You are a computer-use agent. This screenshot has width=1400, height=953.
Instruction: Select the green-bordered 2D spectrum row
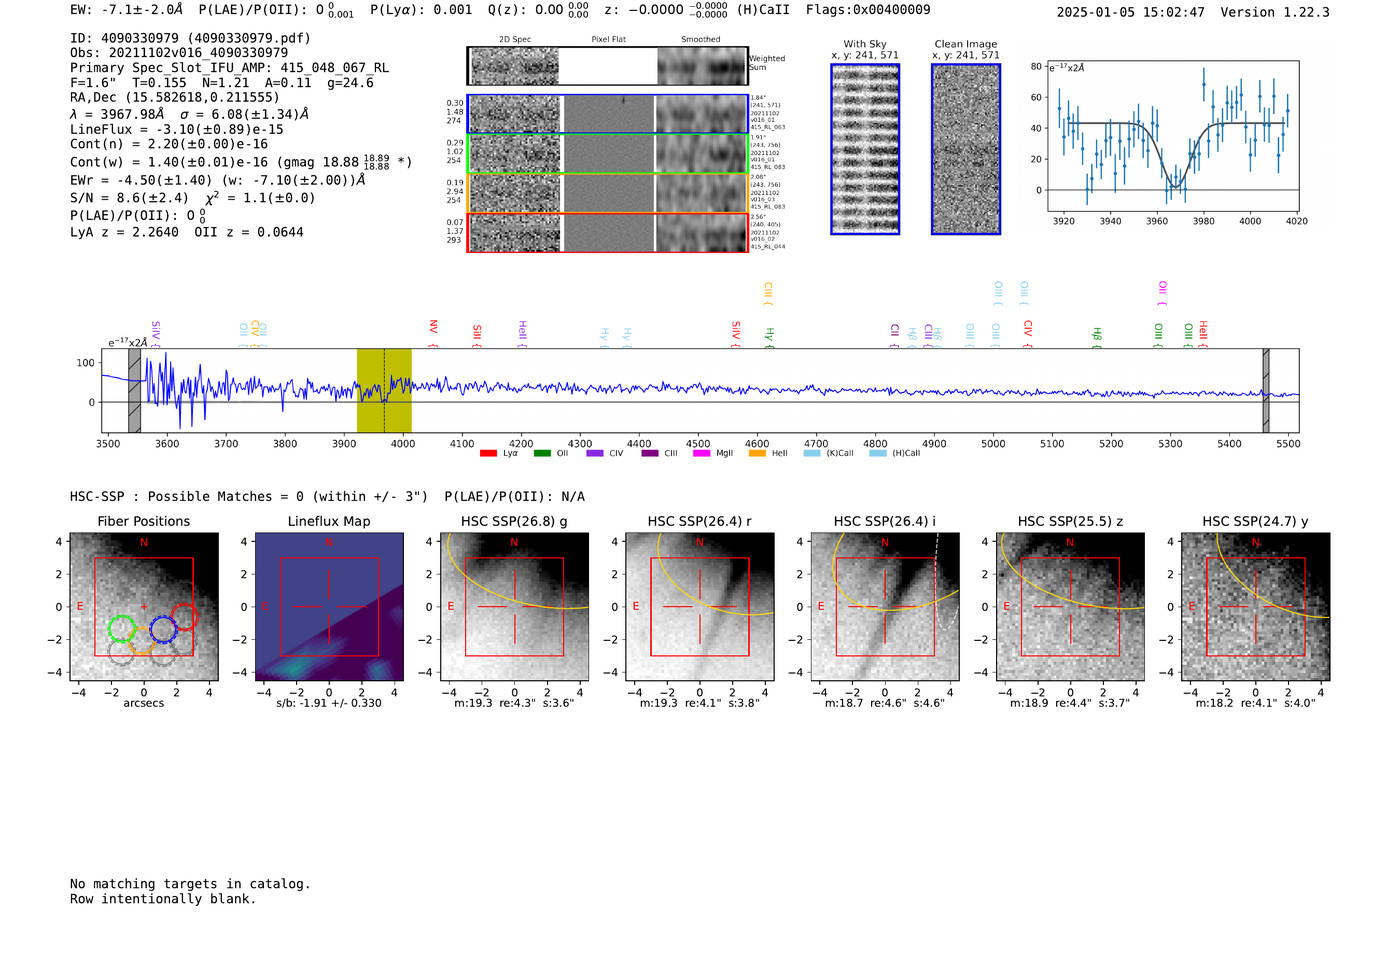[608, 153]
